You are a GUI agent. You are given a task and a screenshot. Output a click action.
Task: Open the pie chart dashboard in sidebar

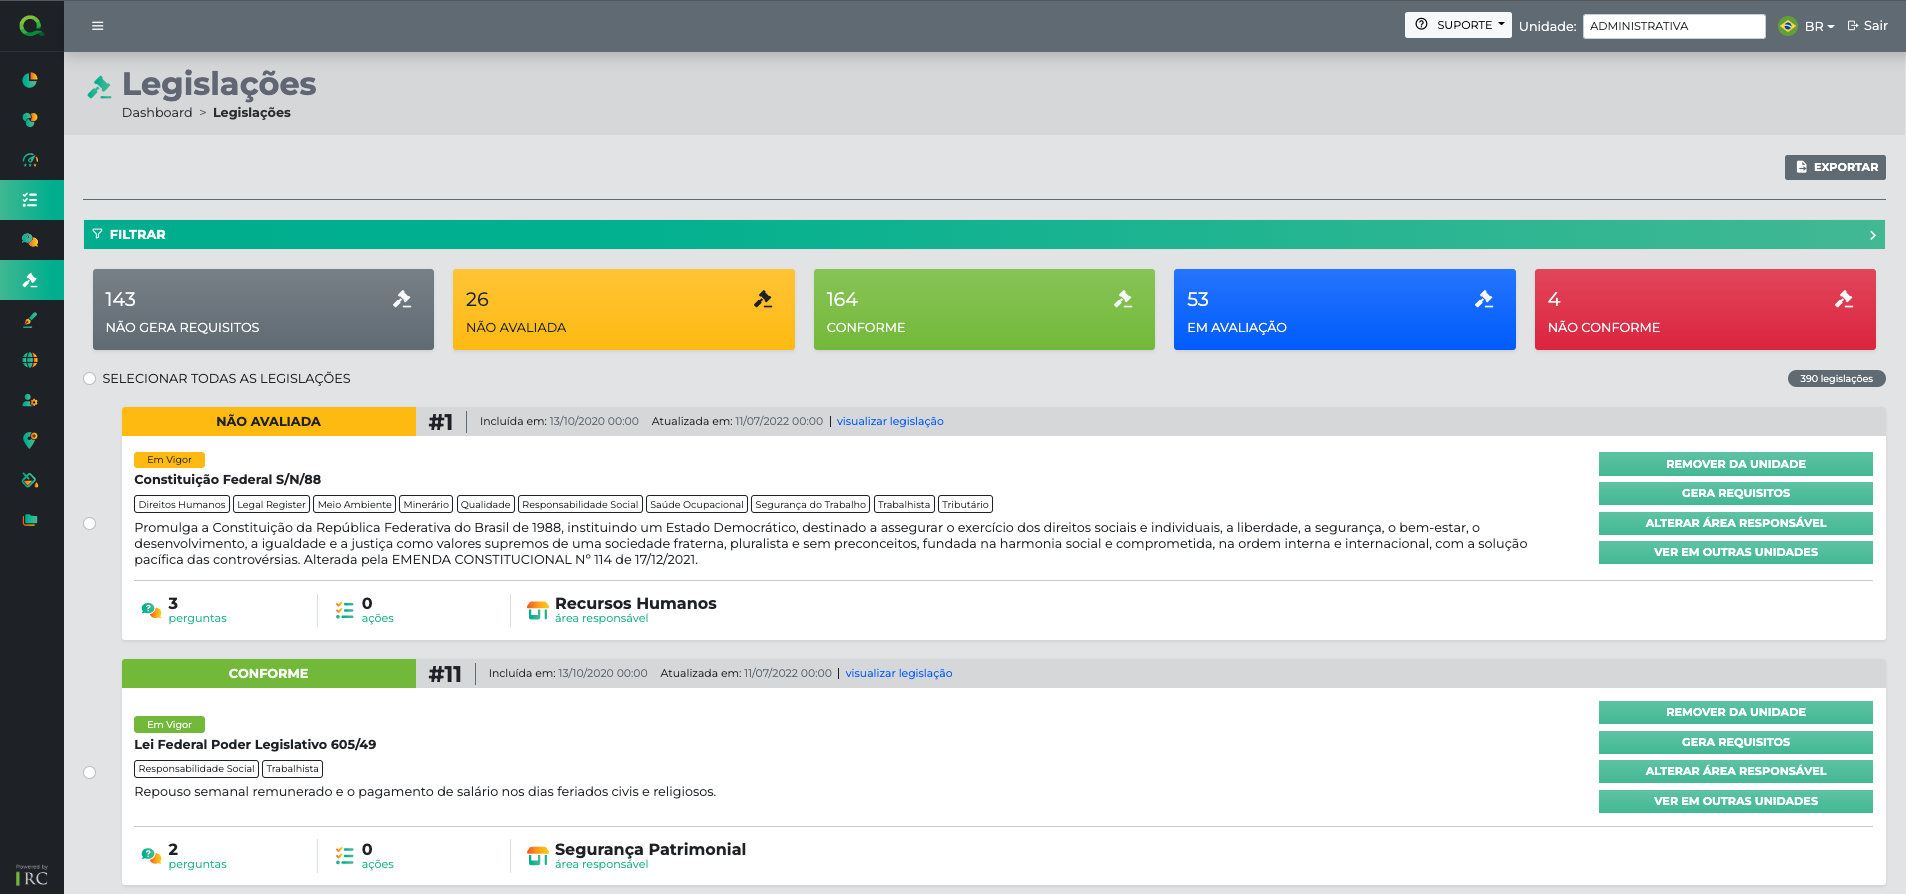pos(30,80)
